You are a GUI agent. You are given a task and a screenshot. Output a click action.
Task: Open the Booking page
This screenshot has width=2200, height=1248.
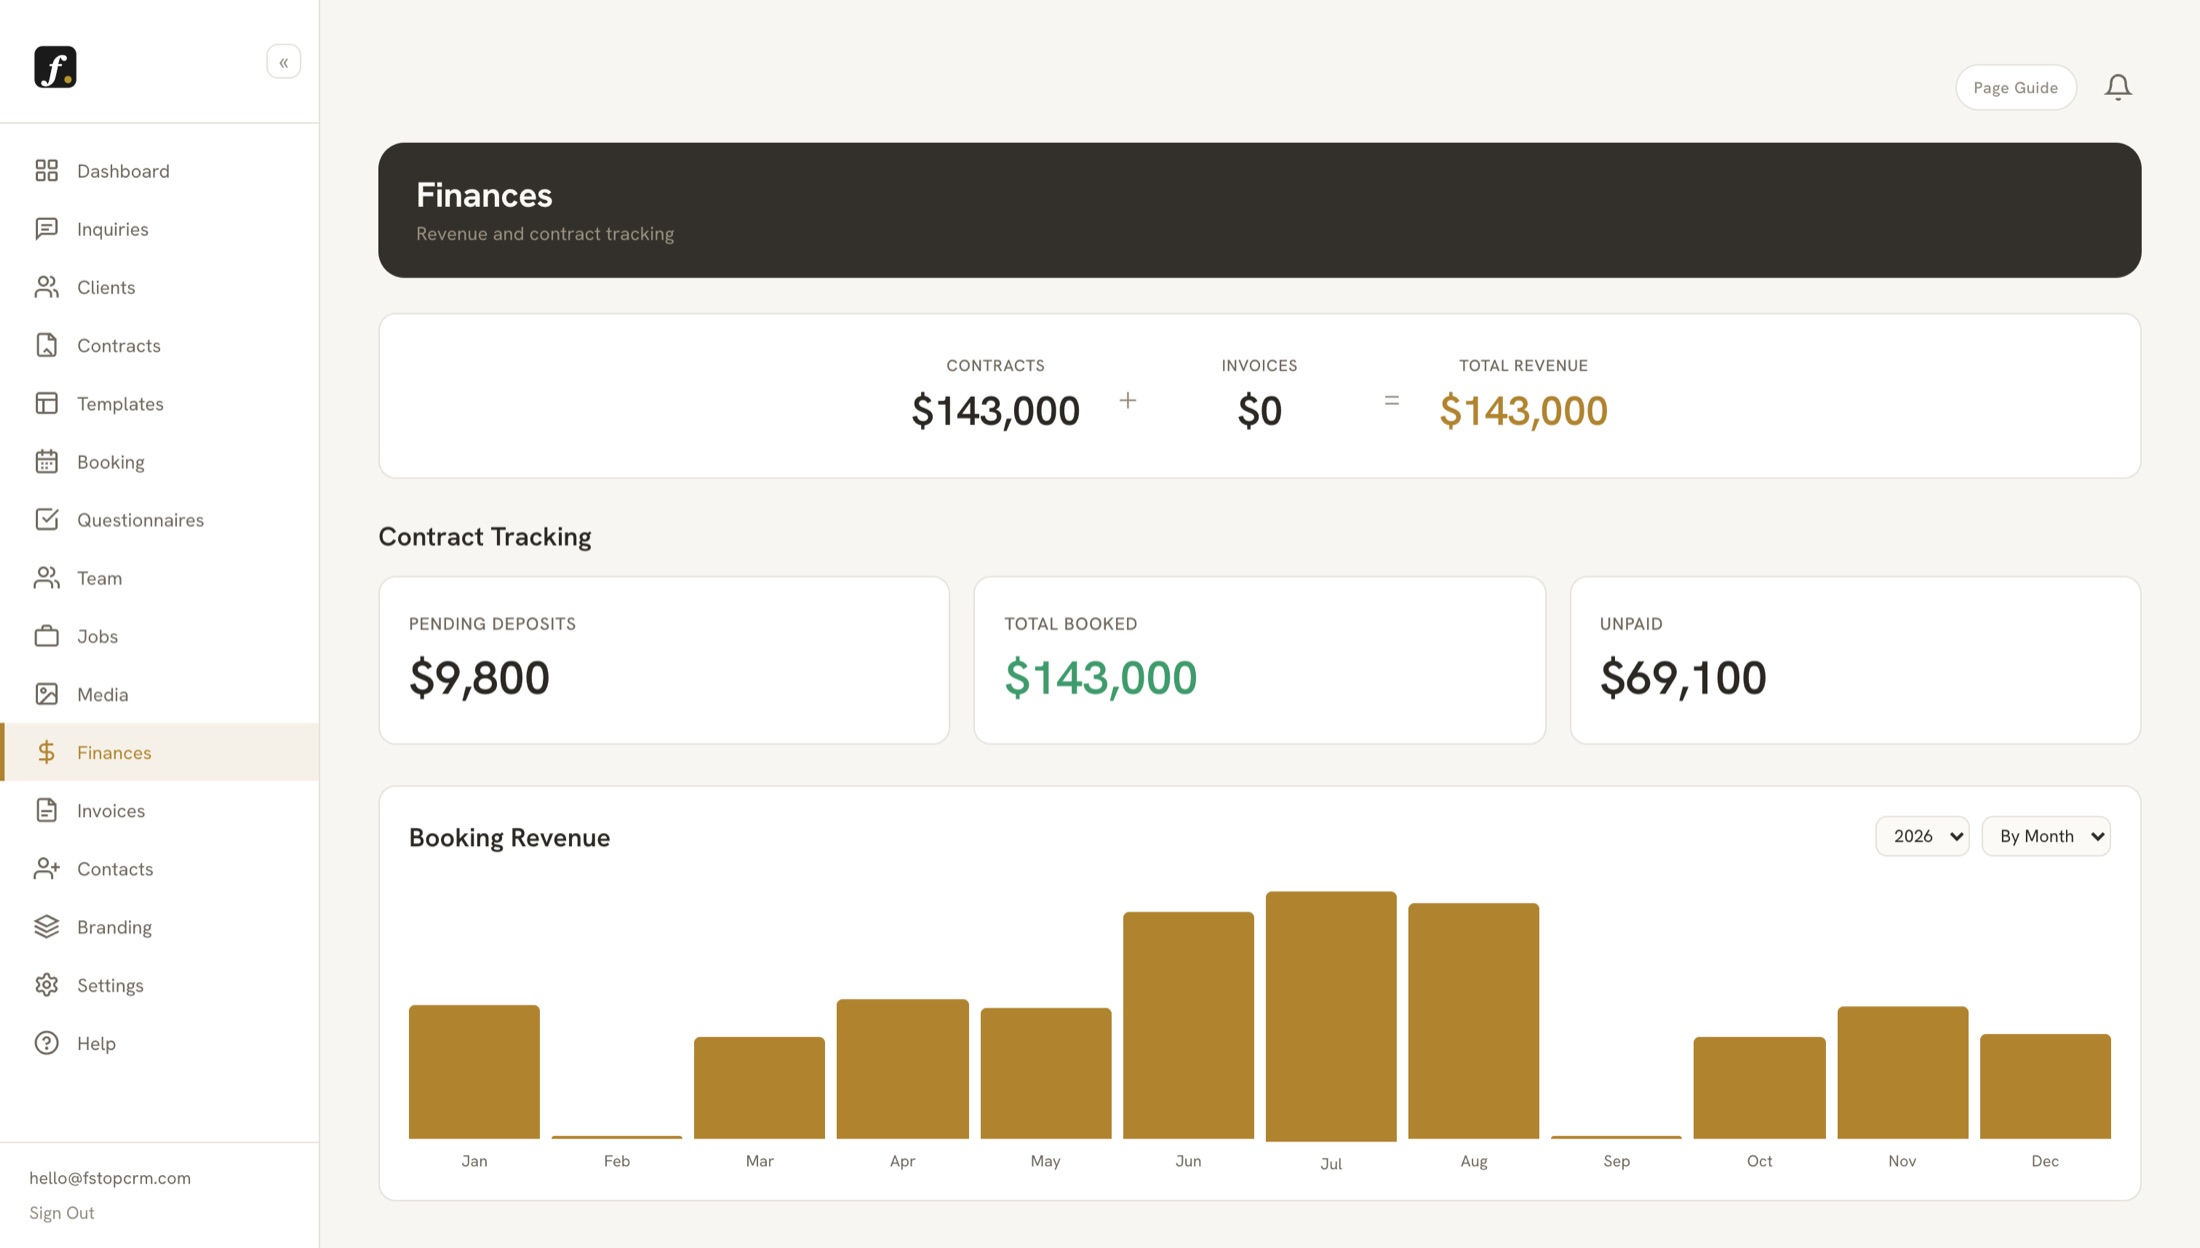[160, 461]
